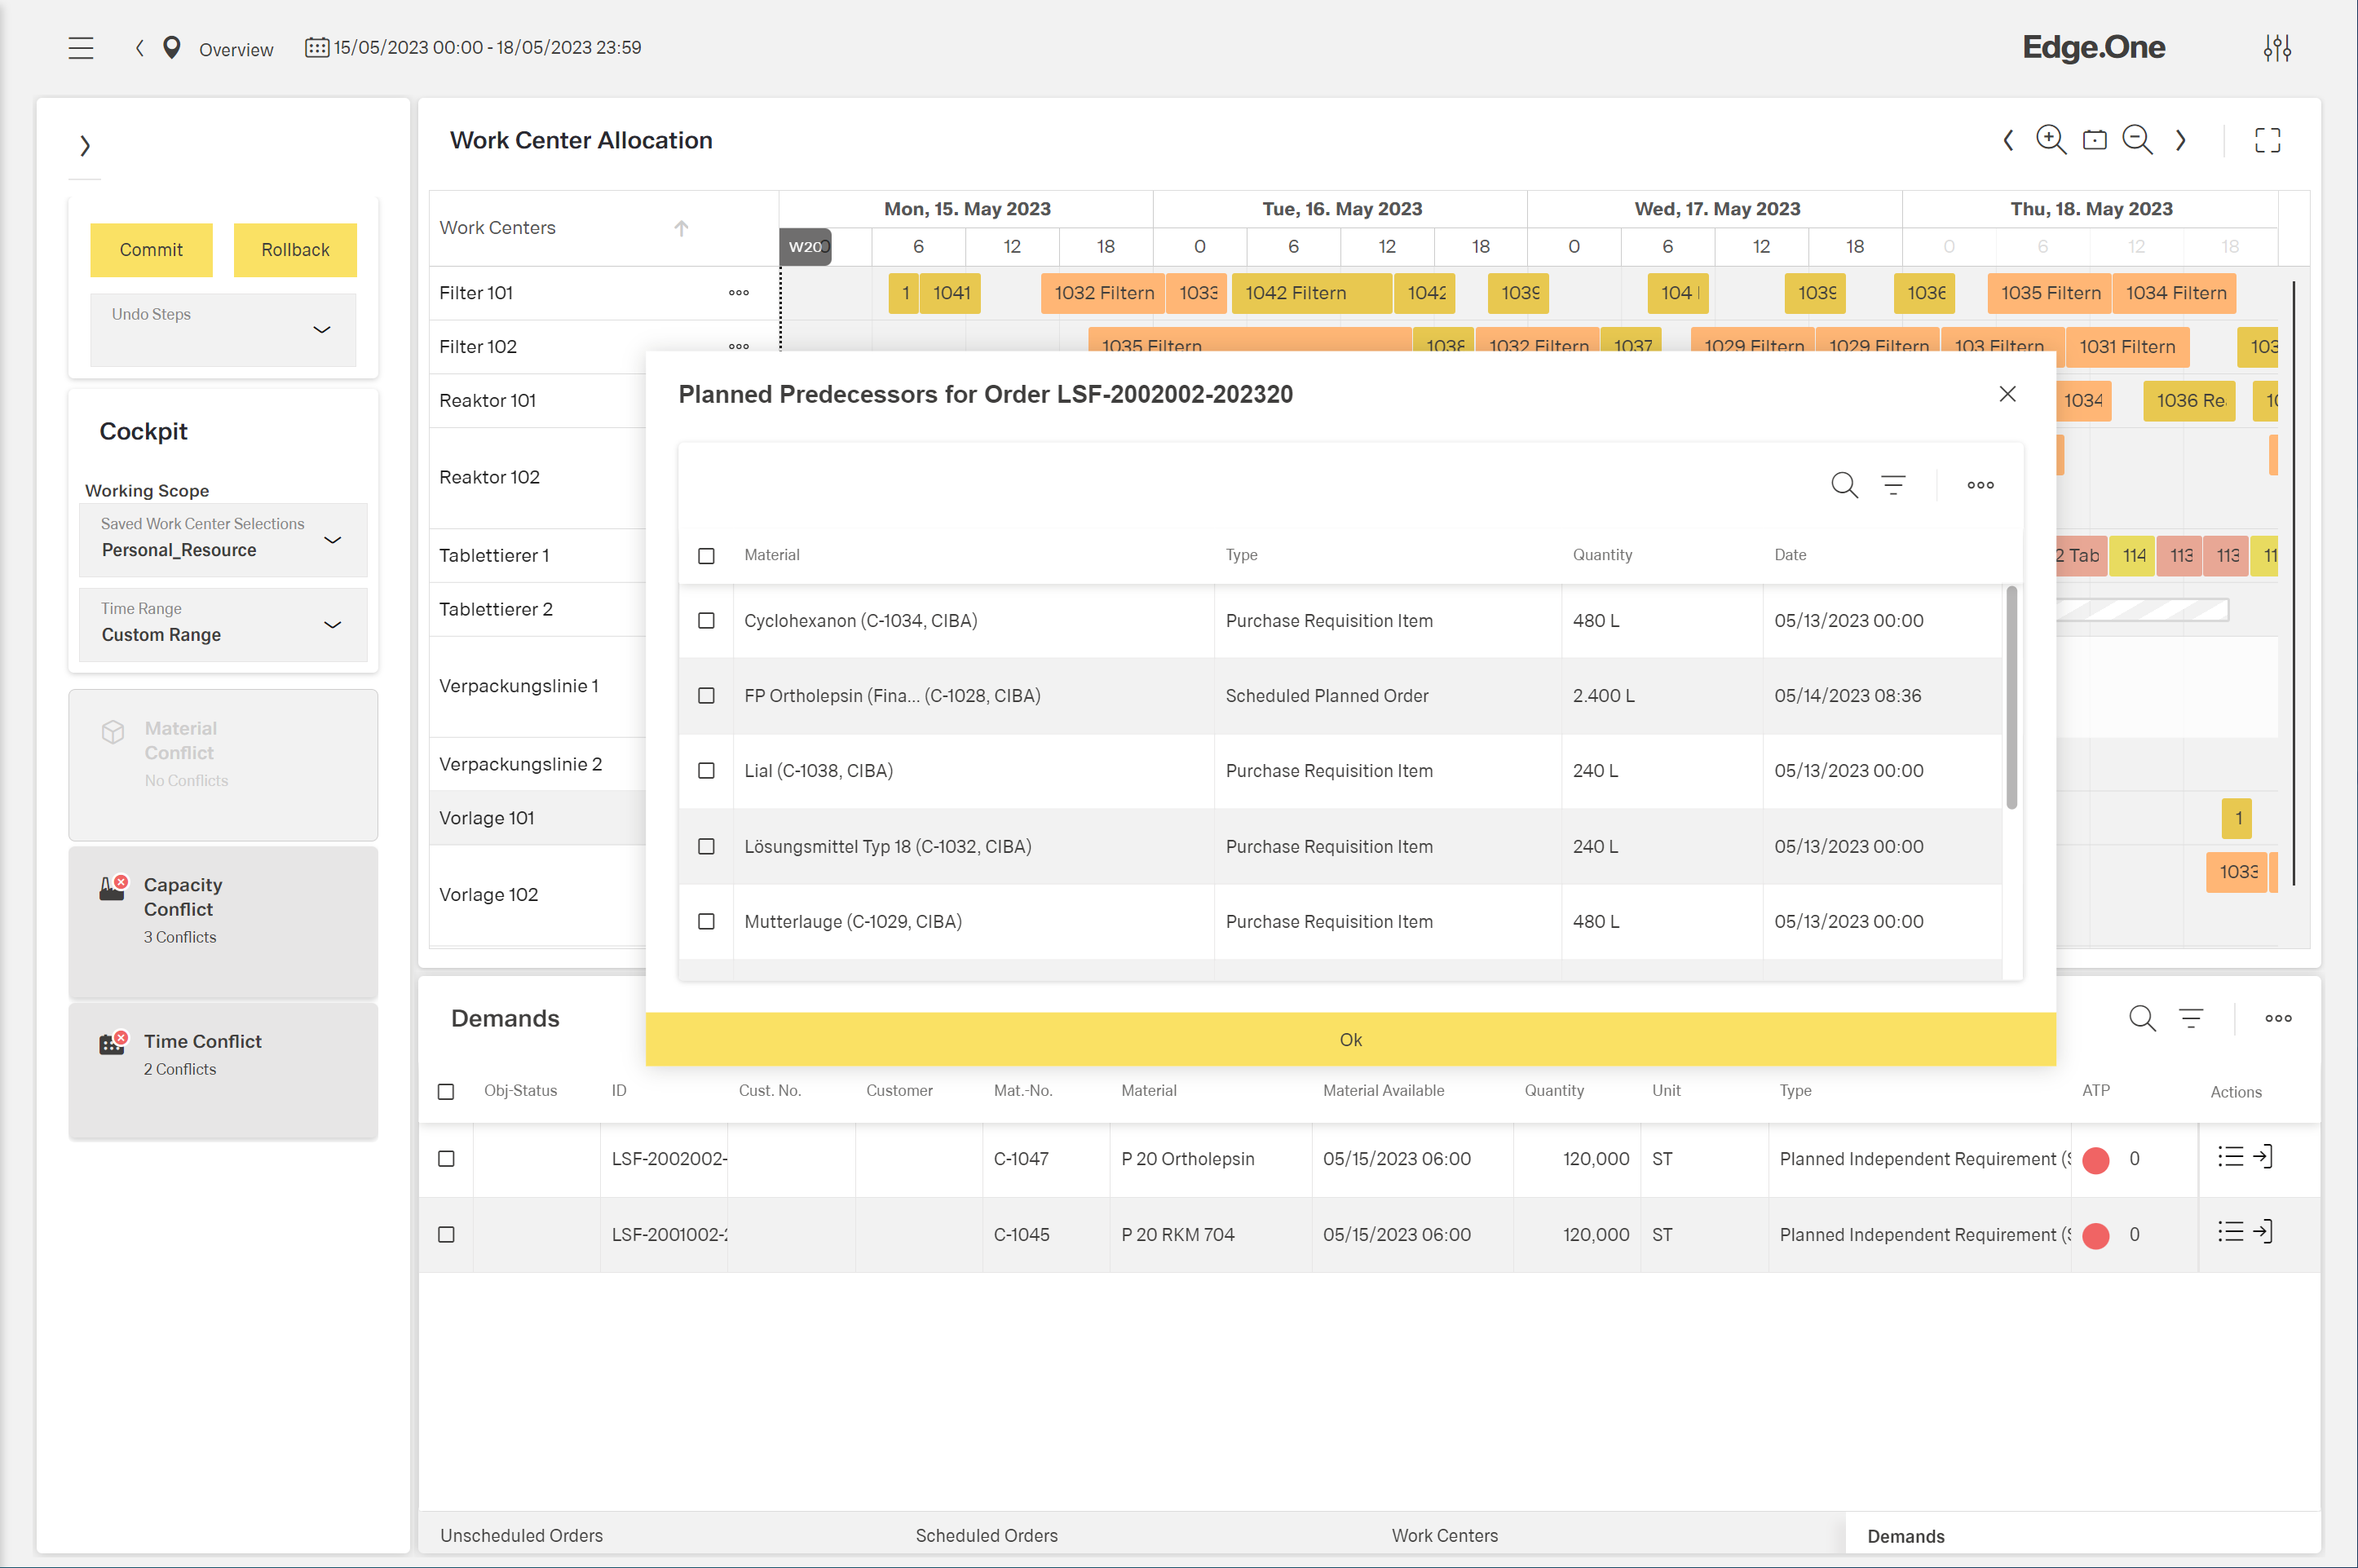Select all materials in Predecessors table
Screen dimensions: 2358x1568
(x=706, y=556)
